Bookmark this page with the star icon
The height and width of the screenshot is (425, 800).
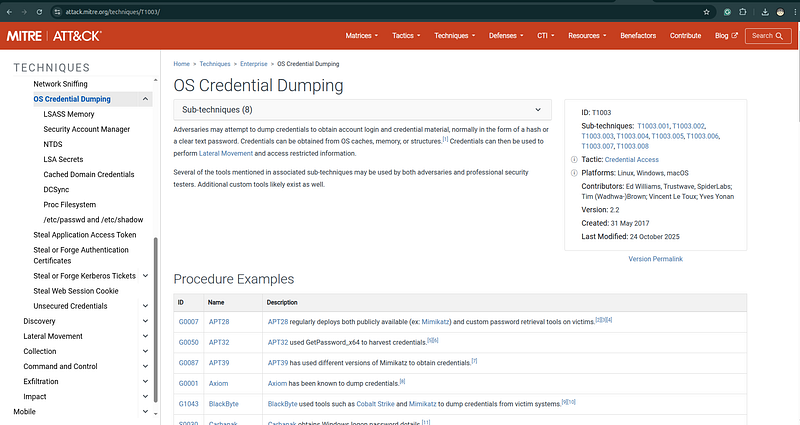(707, 12)
